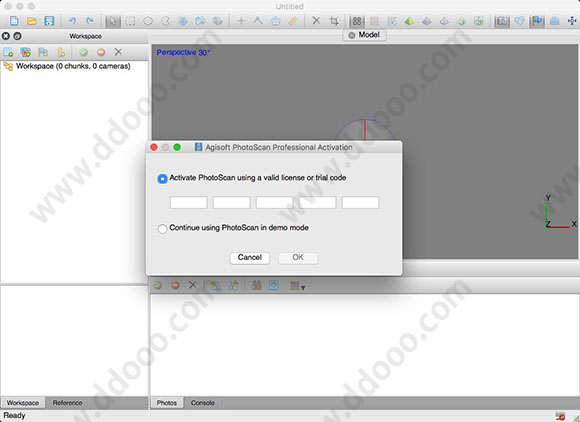Click Add Photos in Workspace toolbar
The height and width of the screenshot is (422, 580).
26,52
